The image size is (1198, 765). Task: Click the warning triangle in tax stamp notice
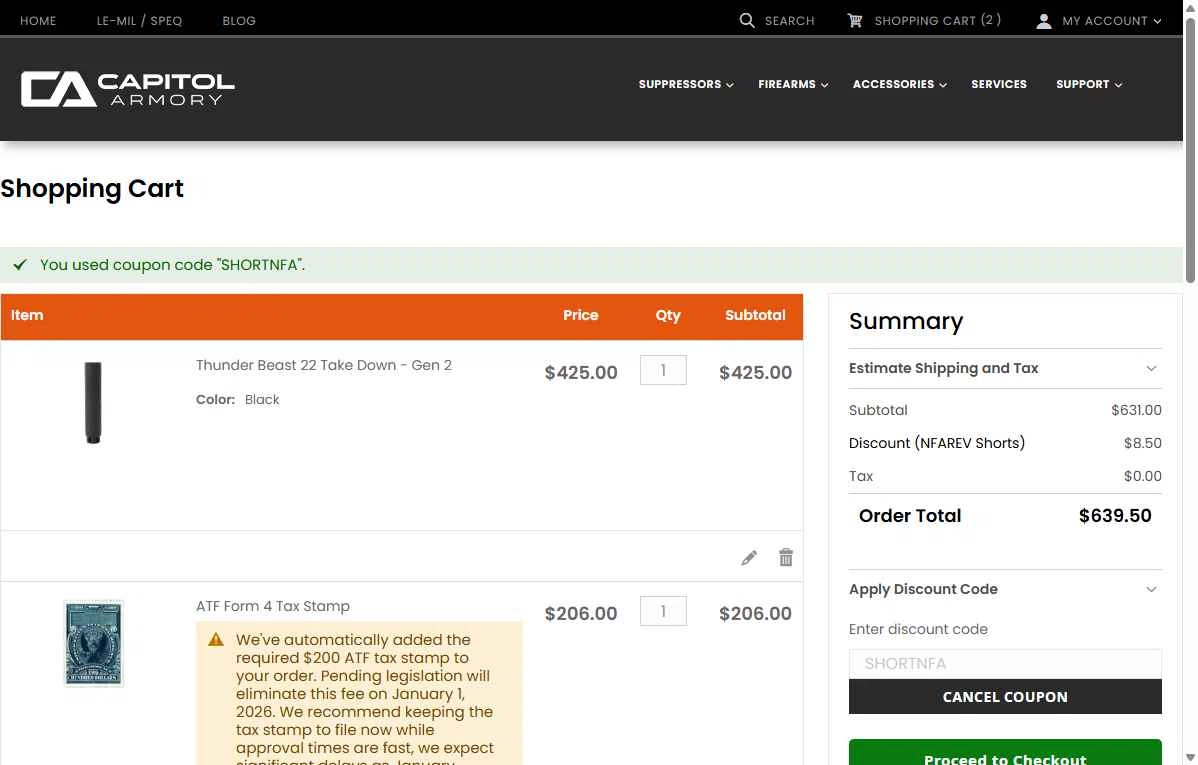click(216, 639)
